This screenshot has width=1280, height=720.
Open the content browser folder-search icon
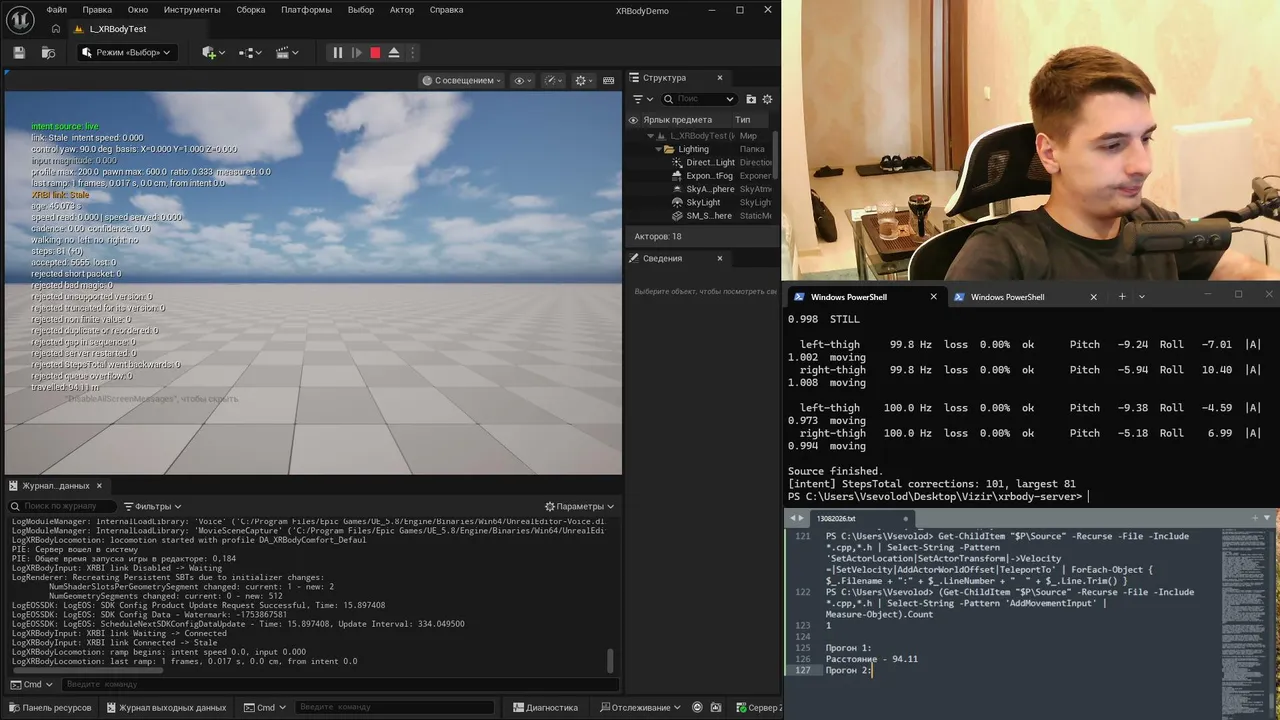pos(48,52)
